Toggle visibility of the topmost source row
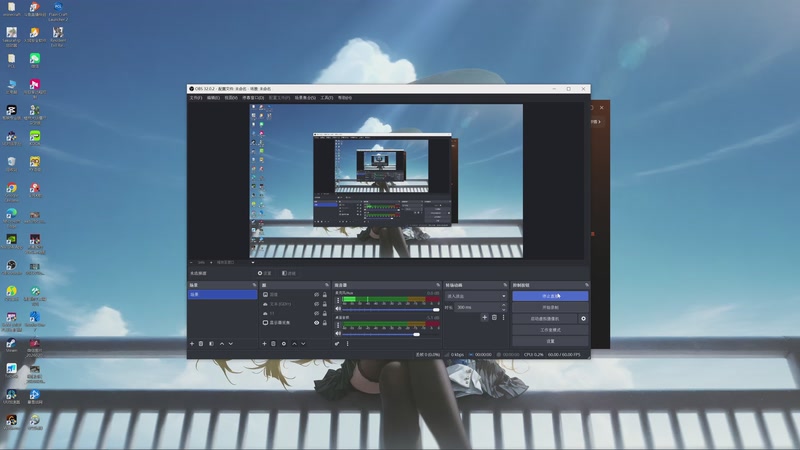This screenshot has width=800, height=450. [x=316, y=294]
